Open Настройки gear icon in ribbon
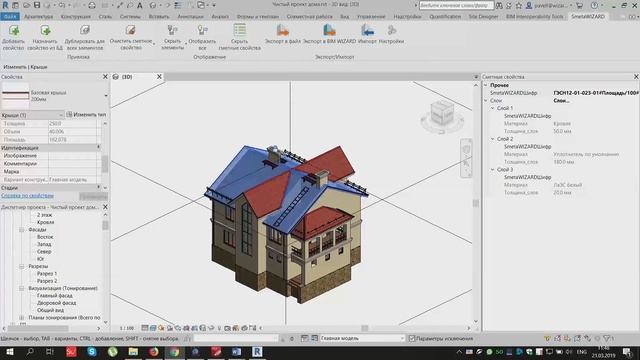Image resolution: width=640 pixels, height=360 pixels. click(391, 30)
